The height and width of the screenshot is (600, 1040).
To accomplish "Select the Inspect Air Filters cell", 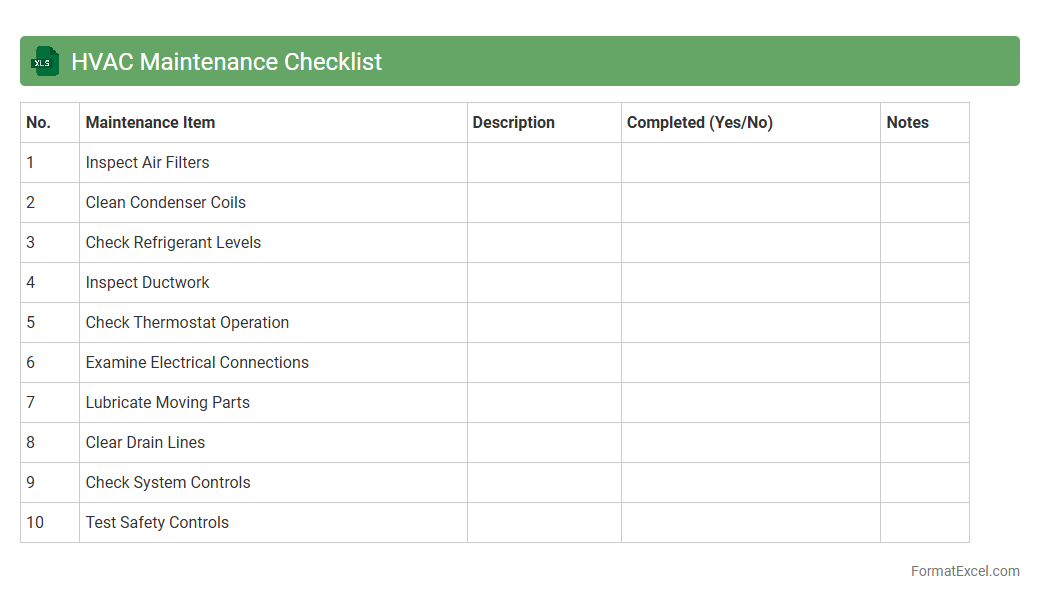I will [147, 162].
